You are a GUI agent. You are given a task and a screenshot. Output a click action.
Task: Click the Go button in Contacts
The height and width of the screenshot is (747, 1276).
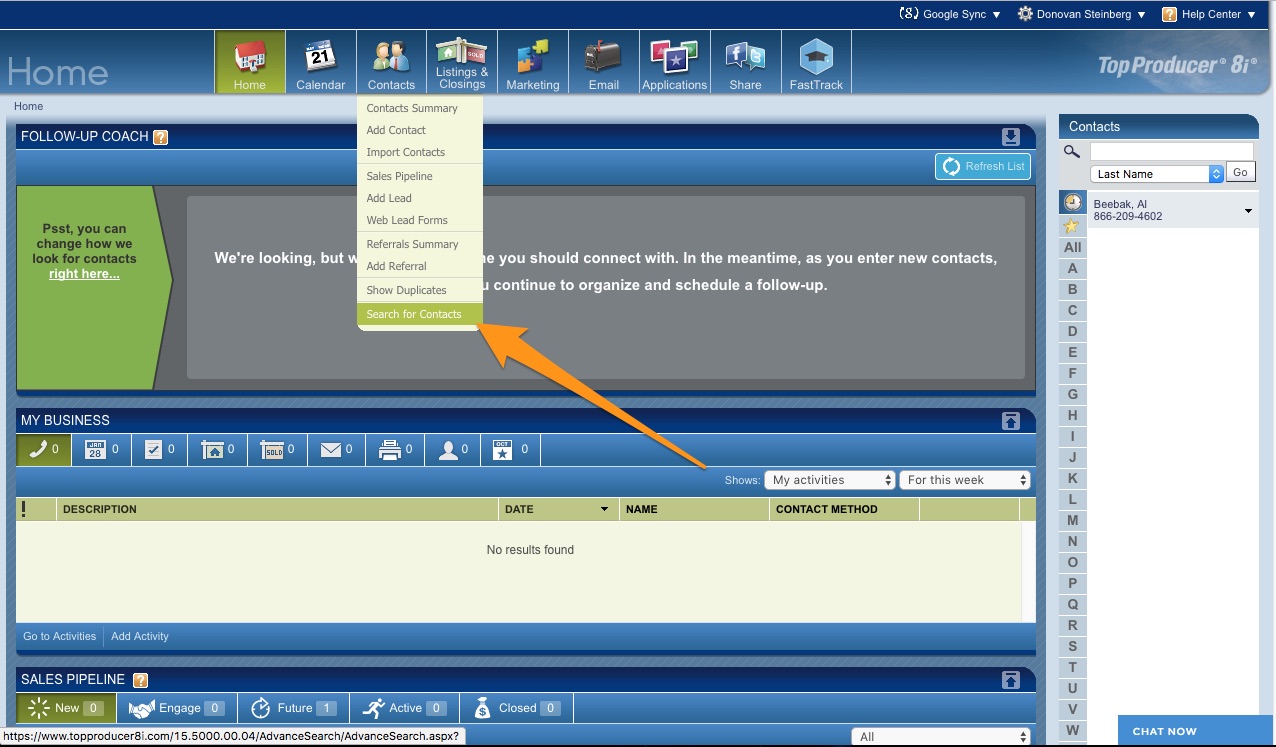(1240, 173)
